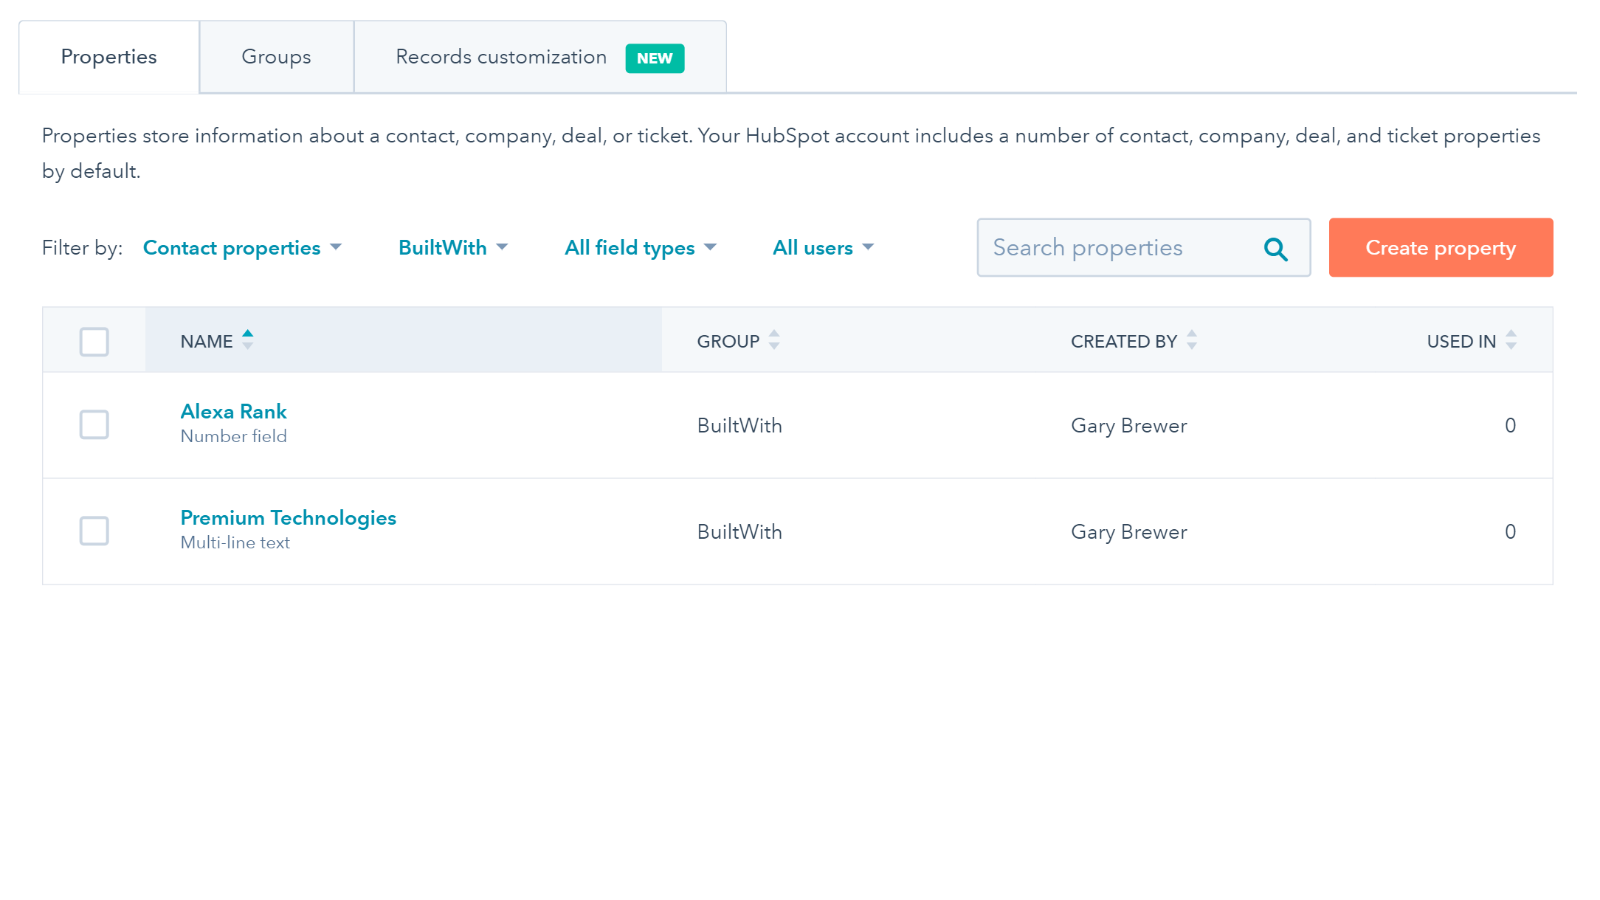Image resolution: width=1600 pixels, height=900 pixels.
Task: Sort by CREATED BY column
Action: click(1192, 340)
